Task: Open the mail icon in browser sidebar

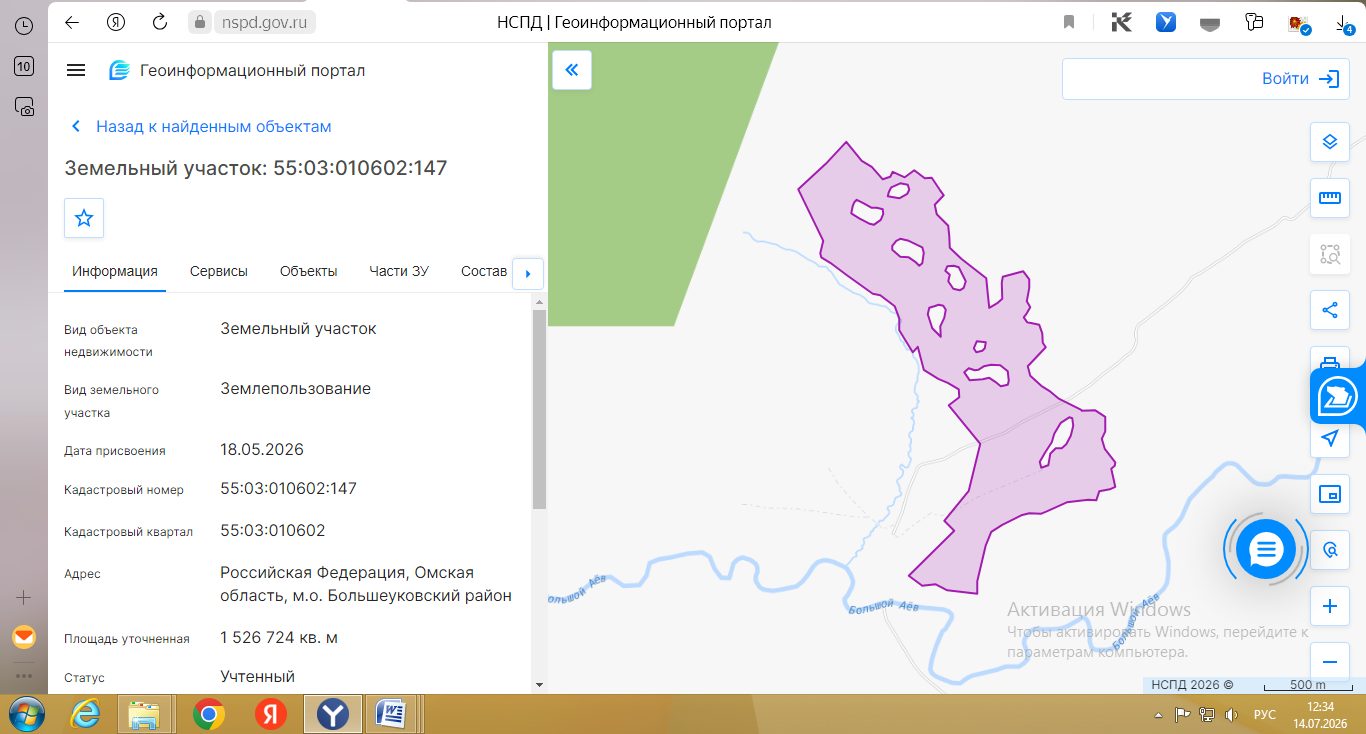Action: tap(24, 636)
